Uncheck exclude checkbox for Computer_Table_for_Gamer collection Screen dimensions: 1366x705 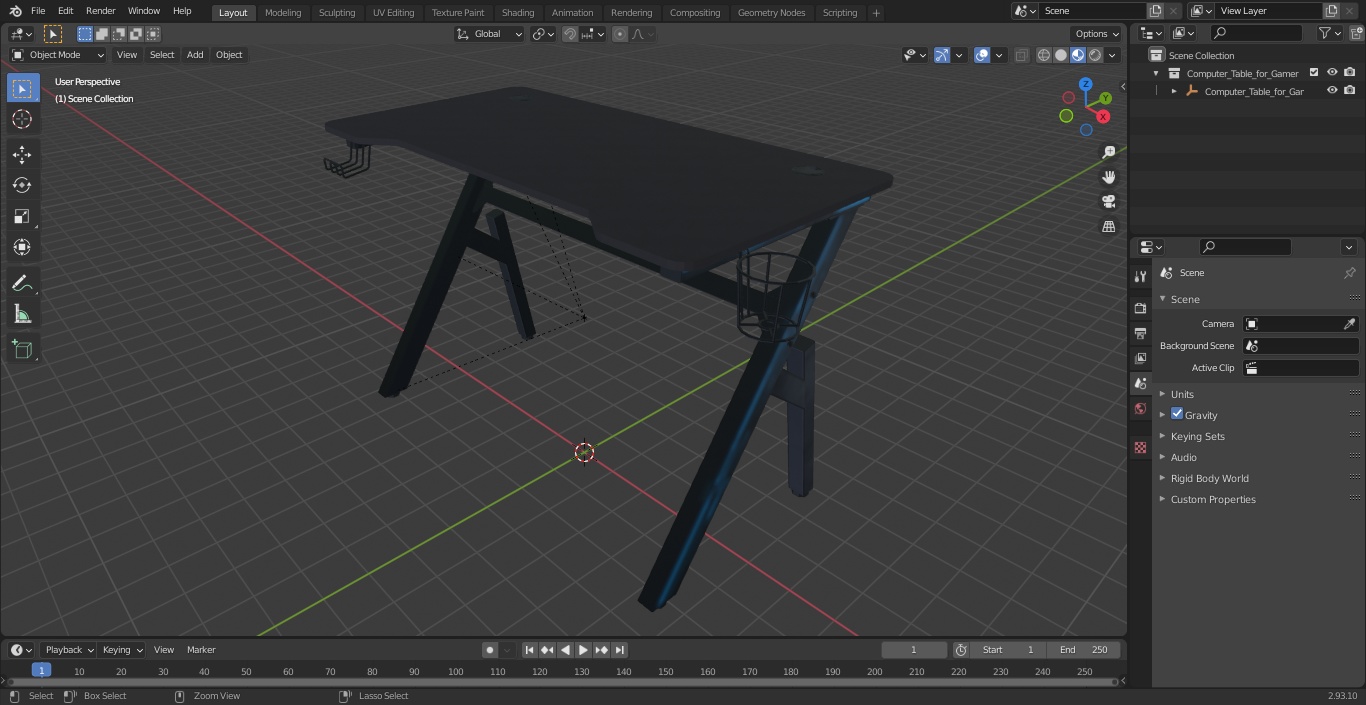[x=1314, y=72]
